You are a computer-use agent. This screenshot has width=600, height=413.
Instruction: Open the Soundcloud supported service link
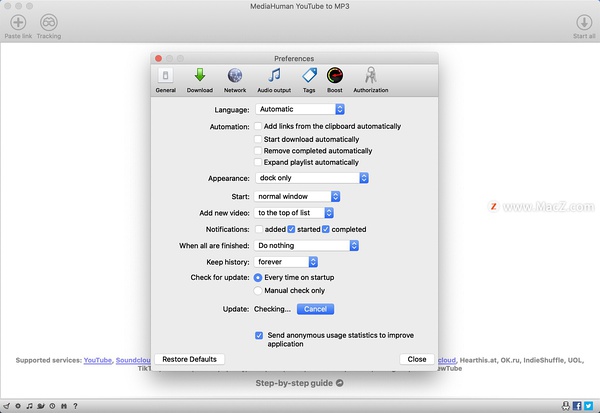pos(133,360)
